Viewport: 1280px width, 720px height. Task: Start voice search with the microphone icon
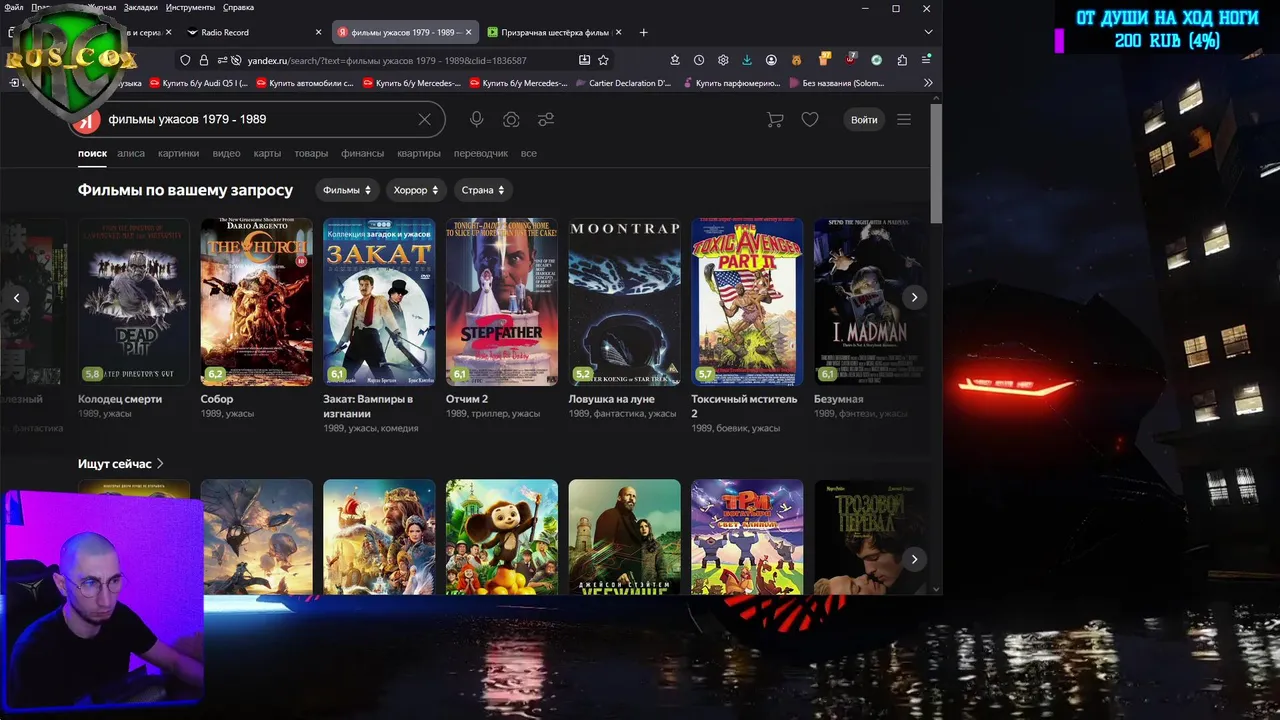(477, 120)
